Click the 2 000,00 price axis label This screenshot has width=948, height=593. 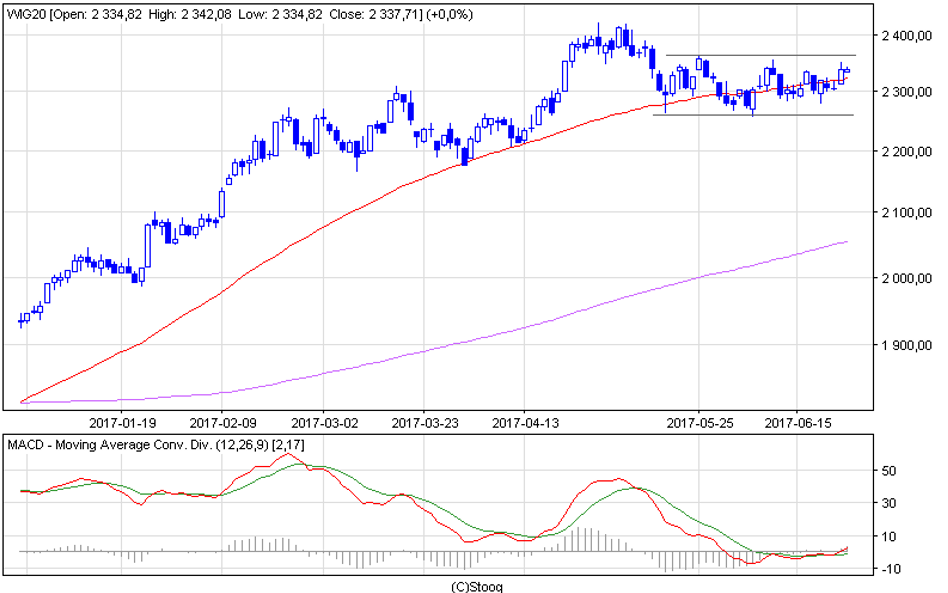906,278
